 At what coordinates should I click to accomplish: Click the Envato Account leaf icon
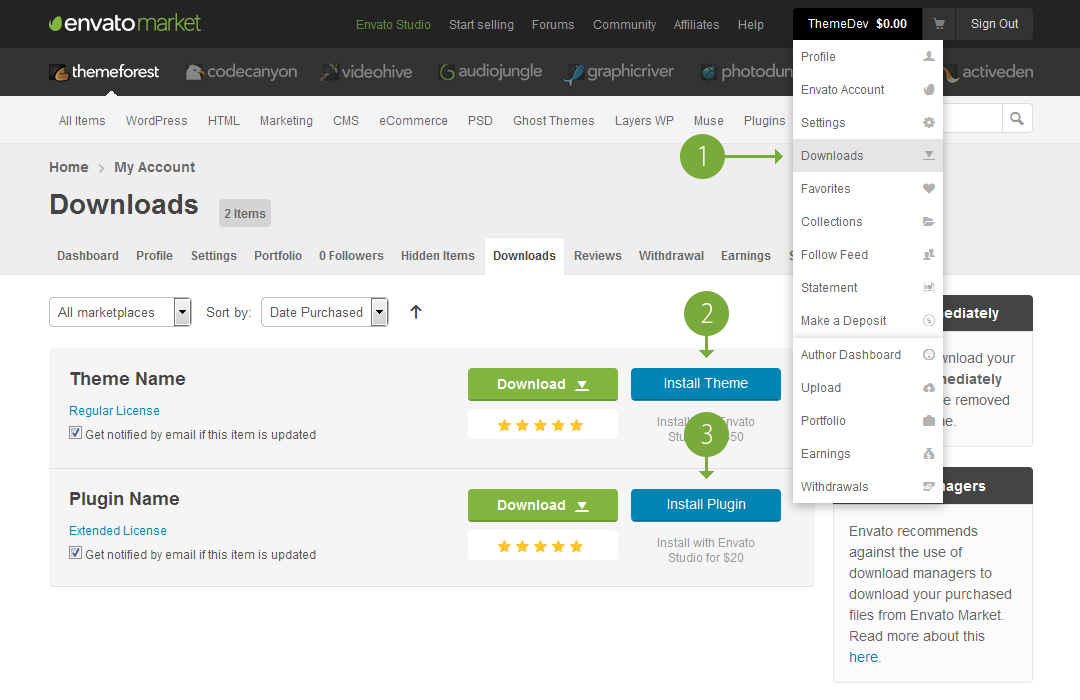click(x=928, y=90)
